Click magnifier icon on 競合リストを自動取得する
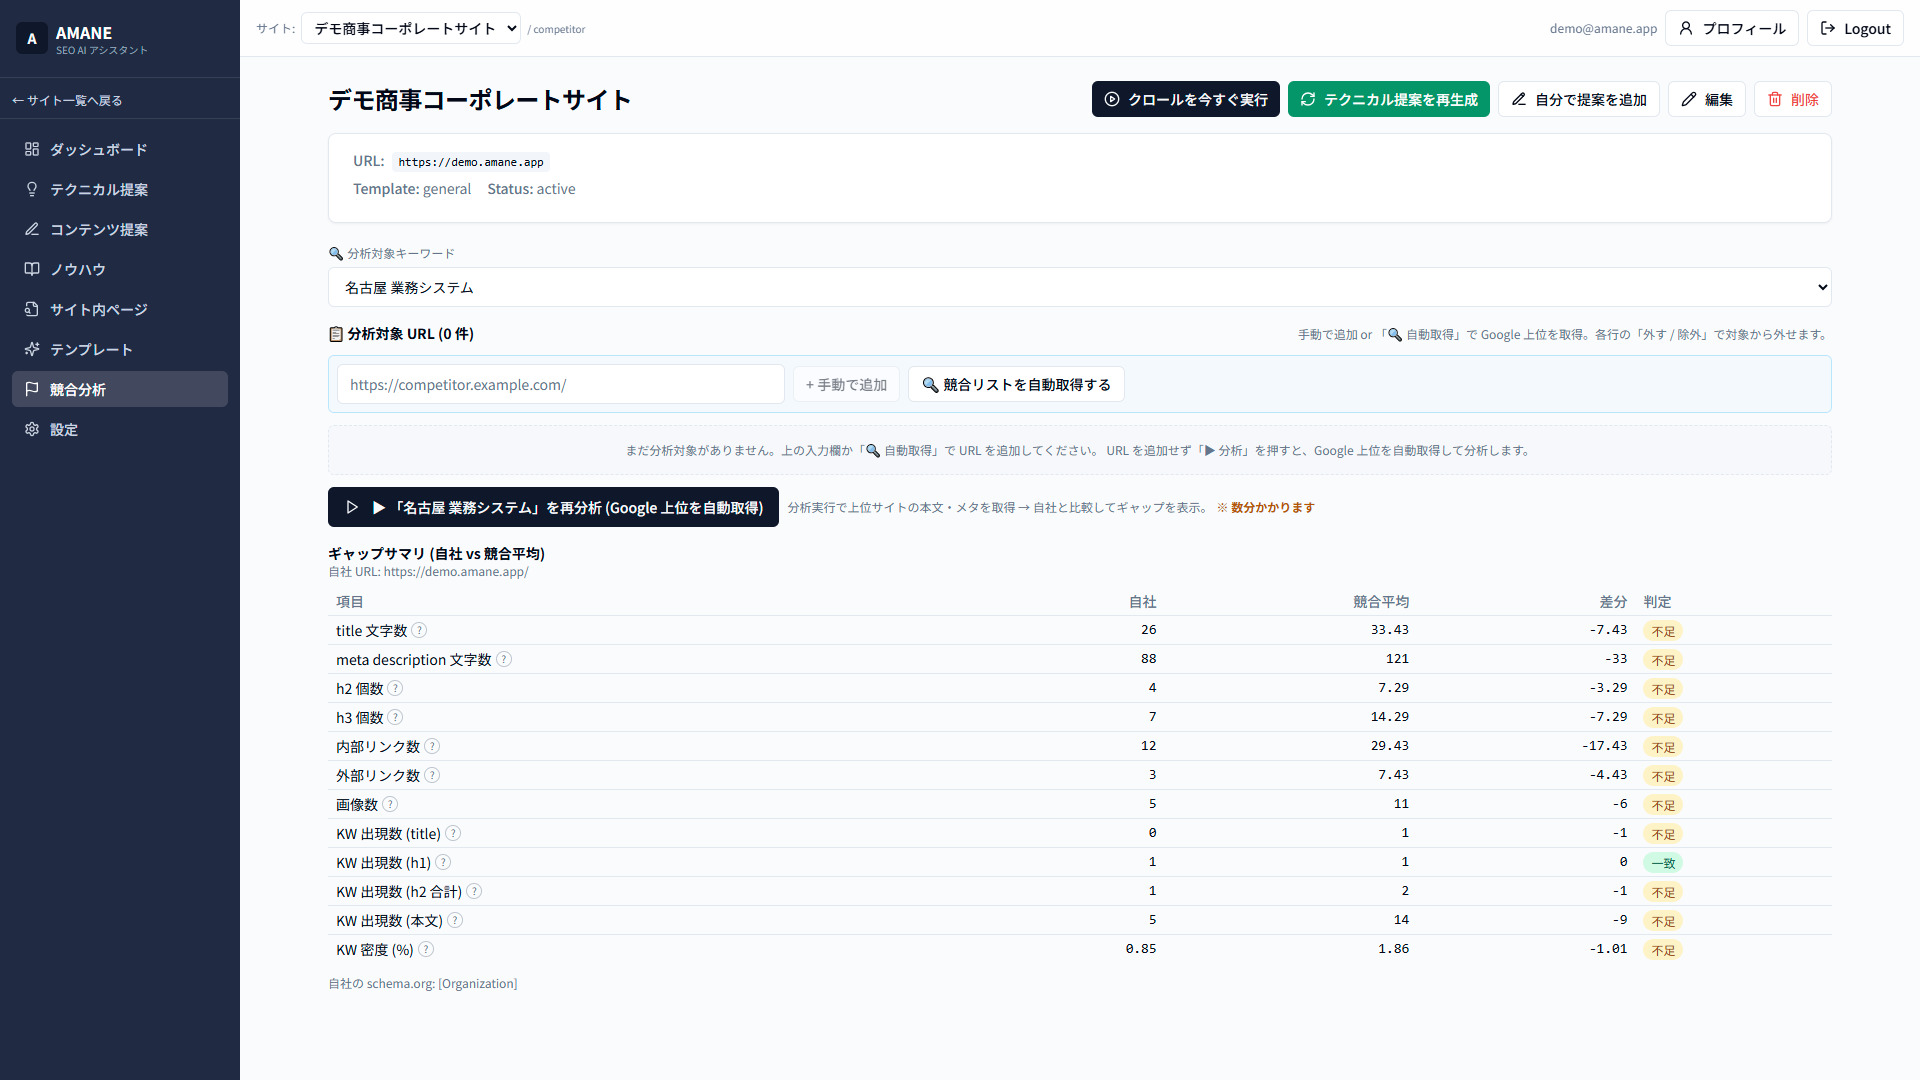The width and height of the screenshot is (1920, 1080). click(930, 385)
